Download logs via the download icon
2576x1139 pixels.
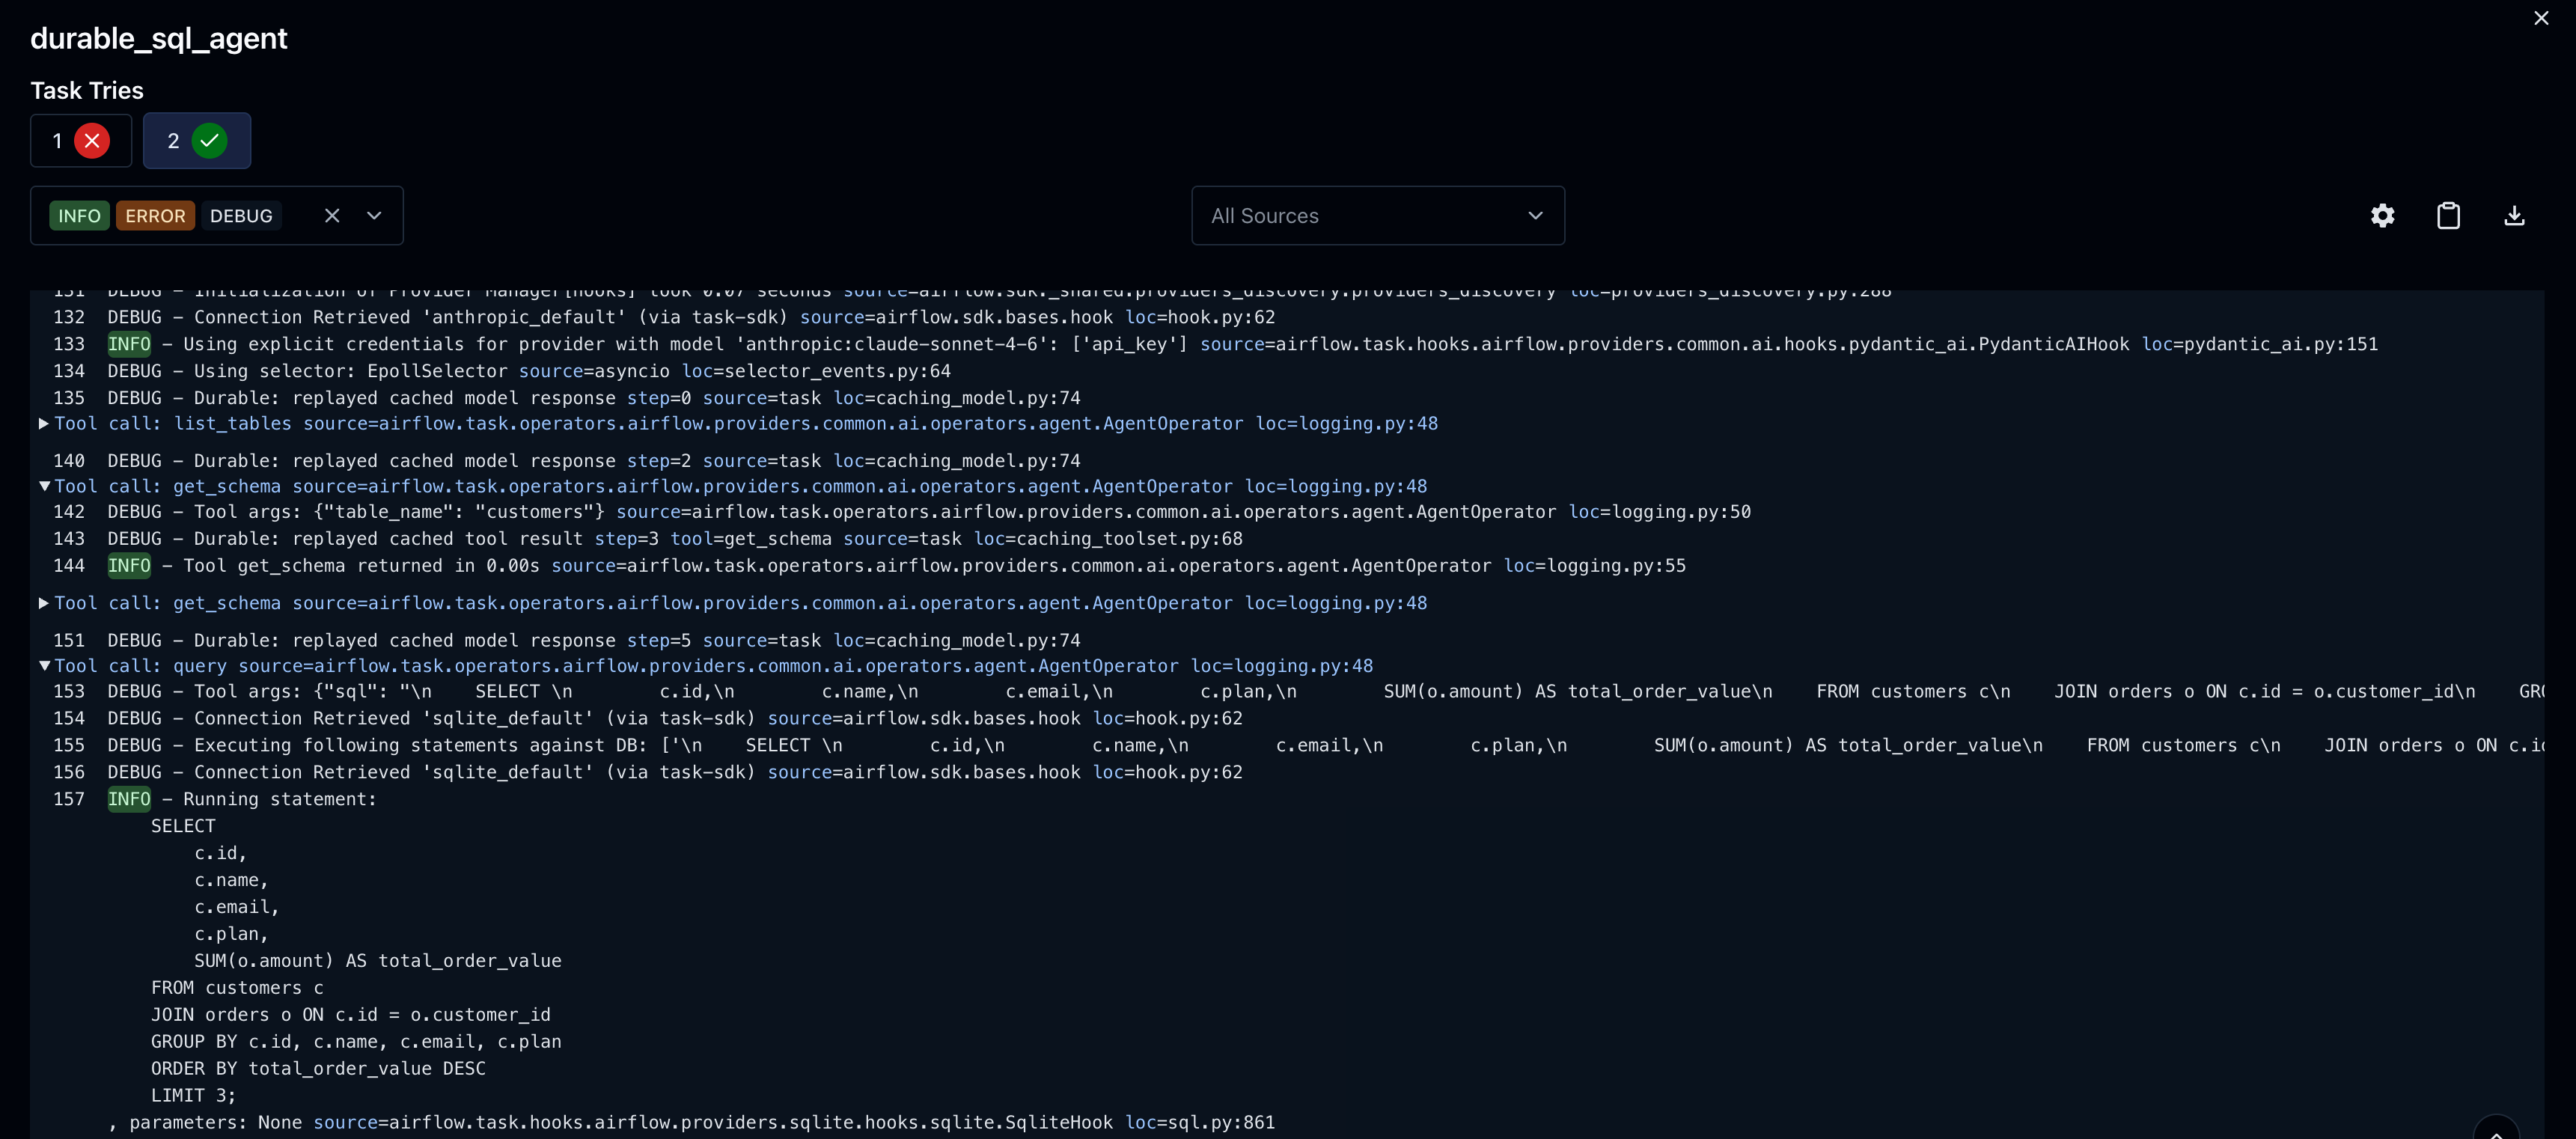click(2514, 215)
